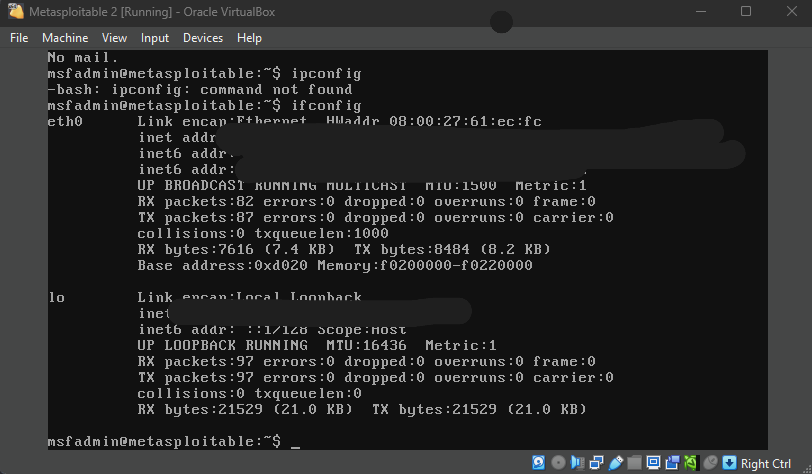The image size is (812, 474).
Task: Click the HWaddr 08:00:27:61:ec:fc text
Action: pyautogui.click(x=434, y=122)
